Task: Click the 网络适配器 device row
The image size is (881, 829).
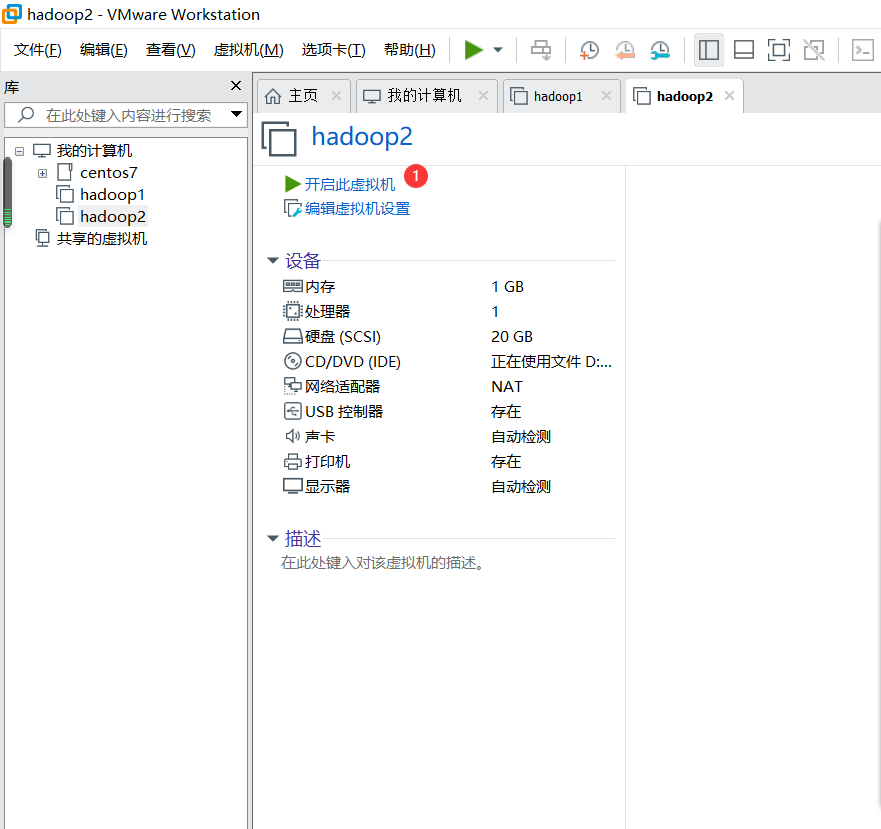Action: (x=447, y=387)
